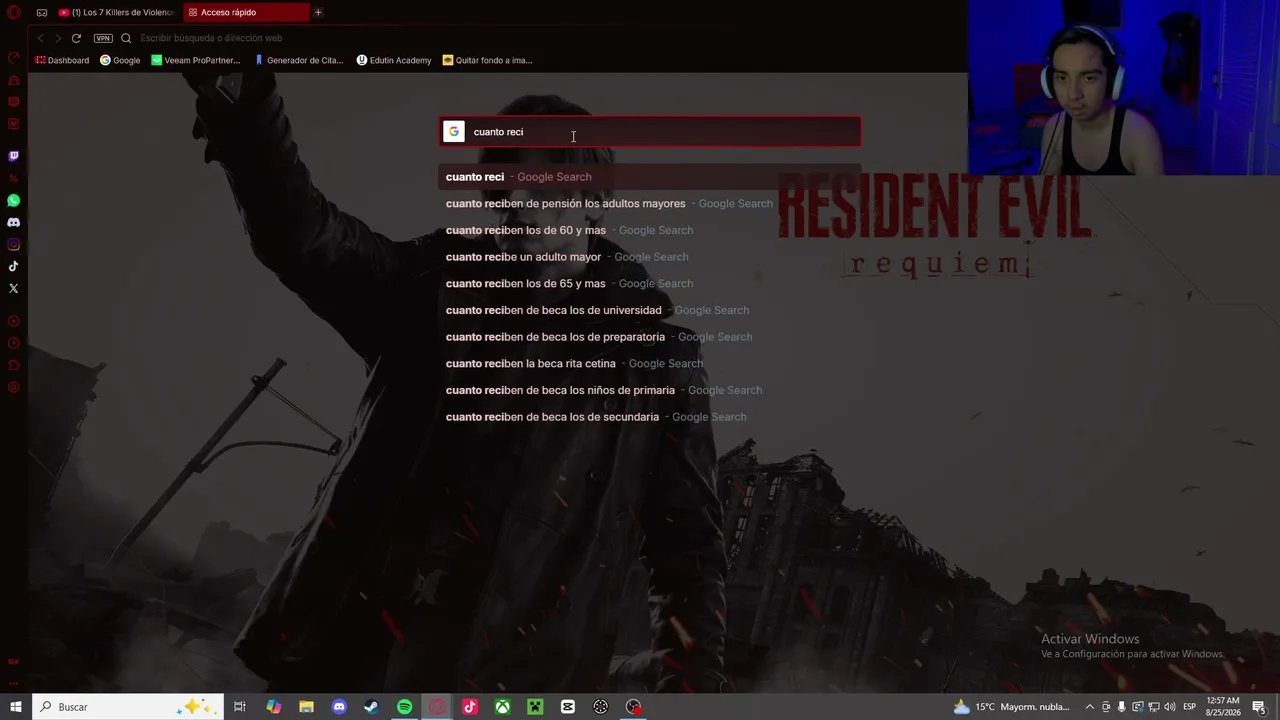Open the 'Generador de Cita...' bookmark
The image size is (1280, 720).
(x=299, y=60)
